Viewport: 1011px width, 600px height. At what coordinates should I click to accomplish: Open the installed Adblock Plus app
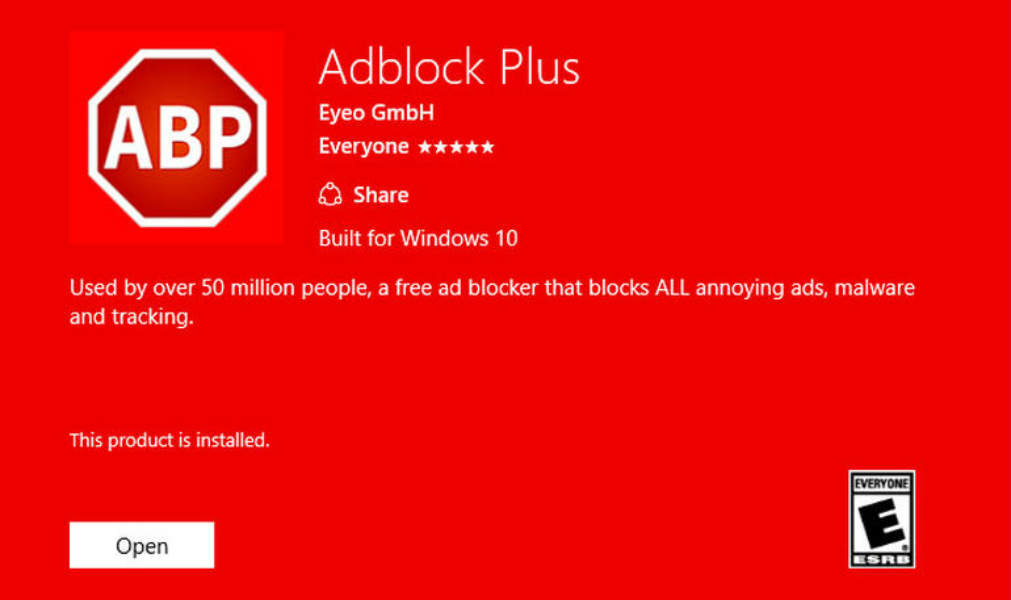click(x=141, y=545)
